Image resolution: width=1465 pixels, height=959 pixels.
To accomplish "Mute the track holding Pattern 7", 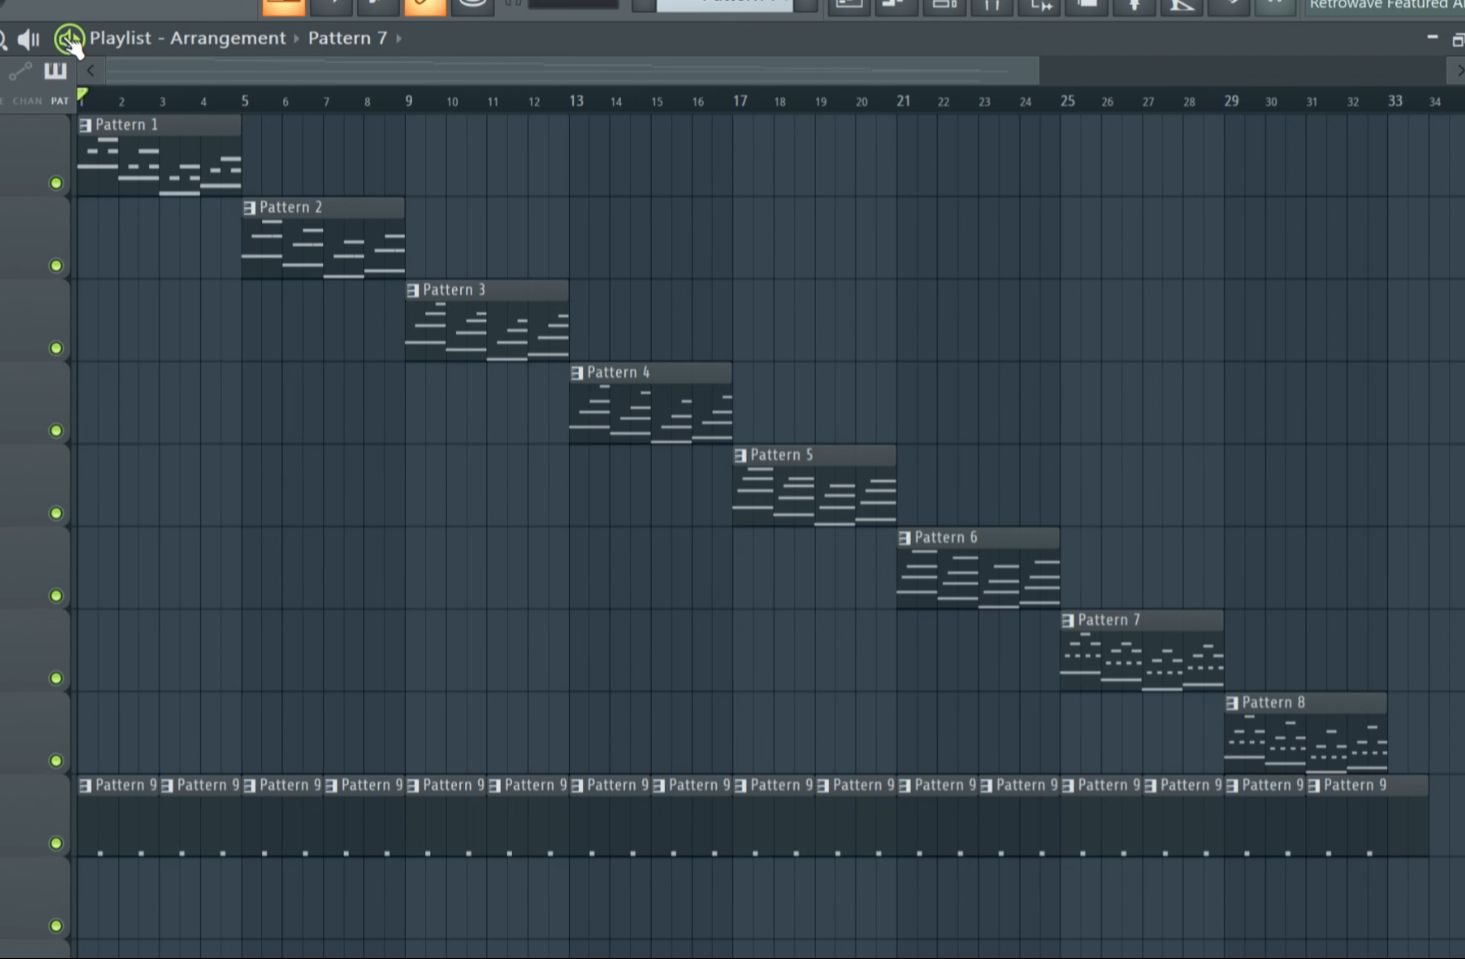I will 56,678.
